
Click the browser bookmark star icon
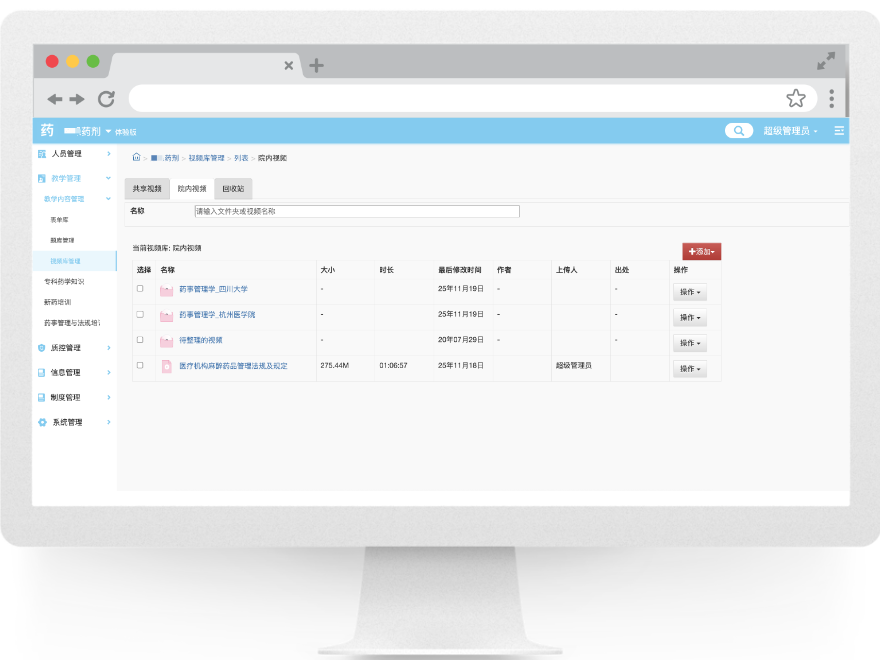point(795,98)
